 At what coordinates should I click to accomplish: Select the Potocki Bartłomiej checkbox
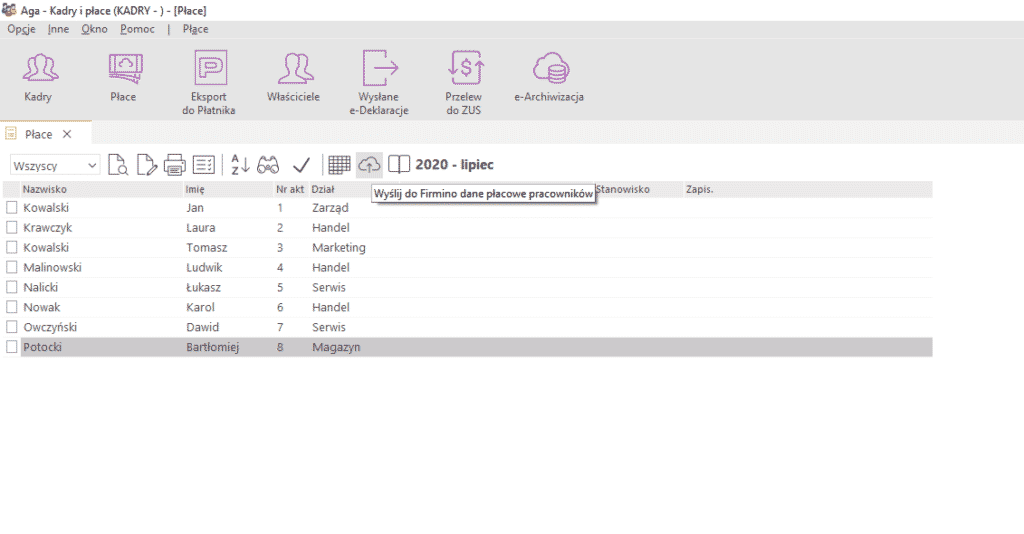coord(12,347)
